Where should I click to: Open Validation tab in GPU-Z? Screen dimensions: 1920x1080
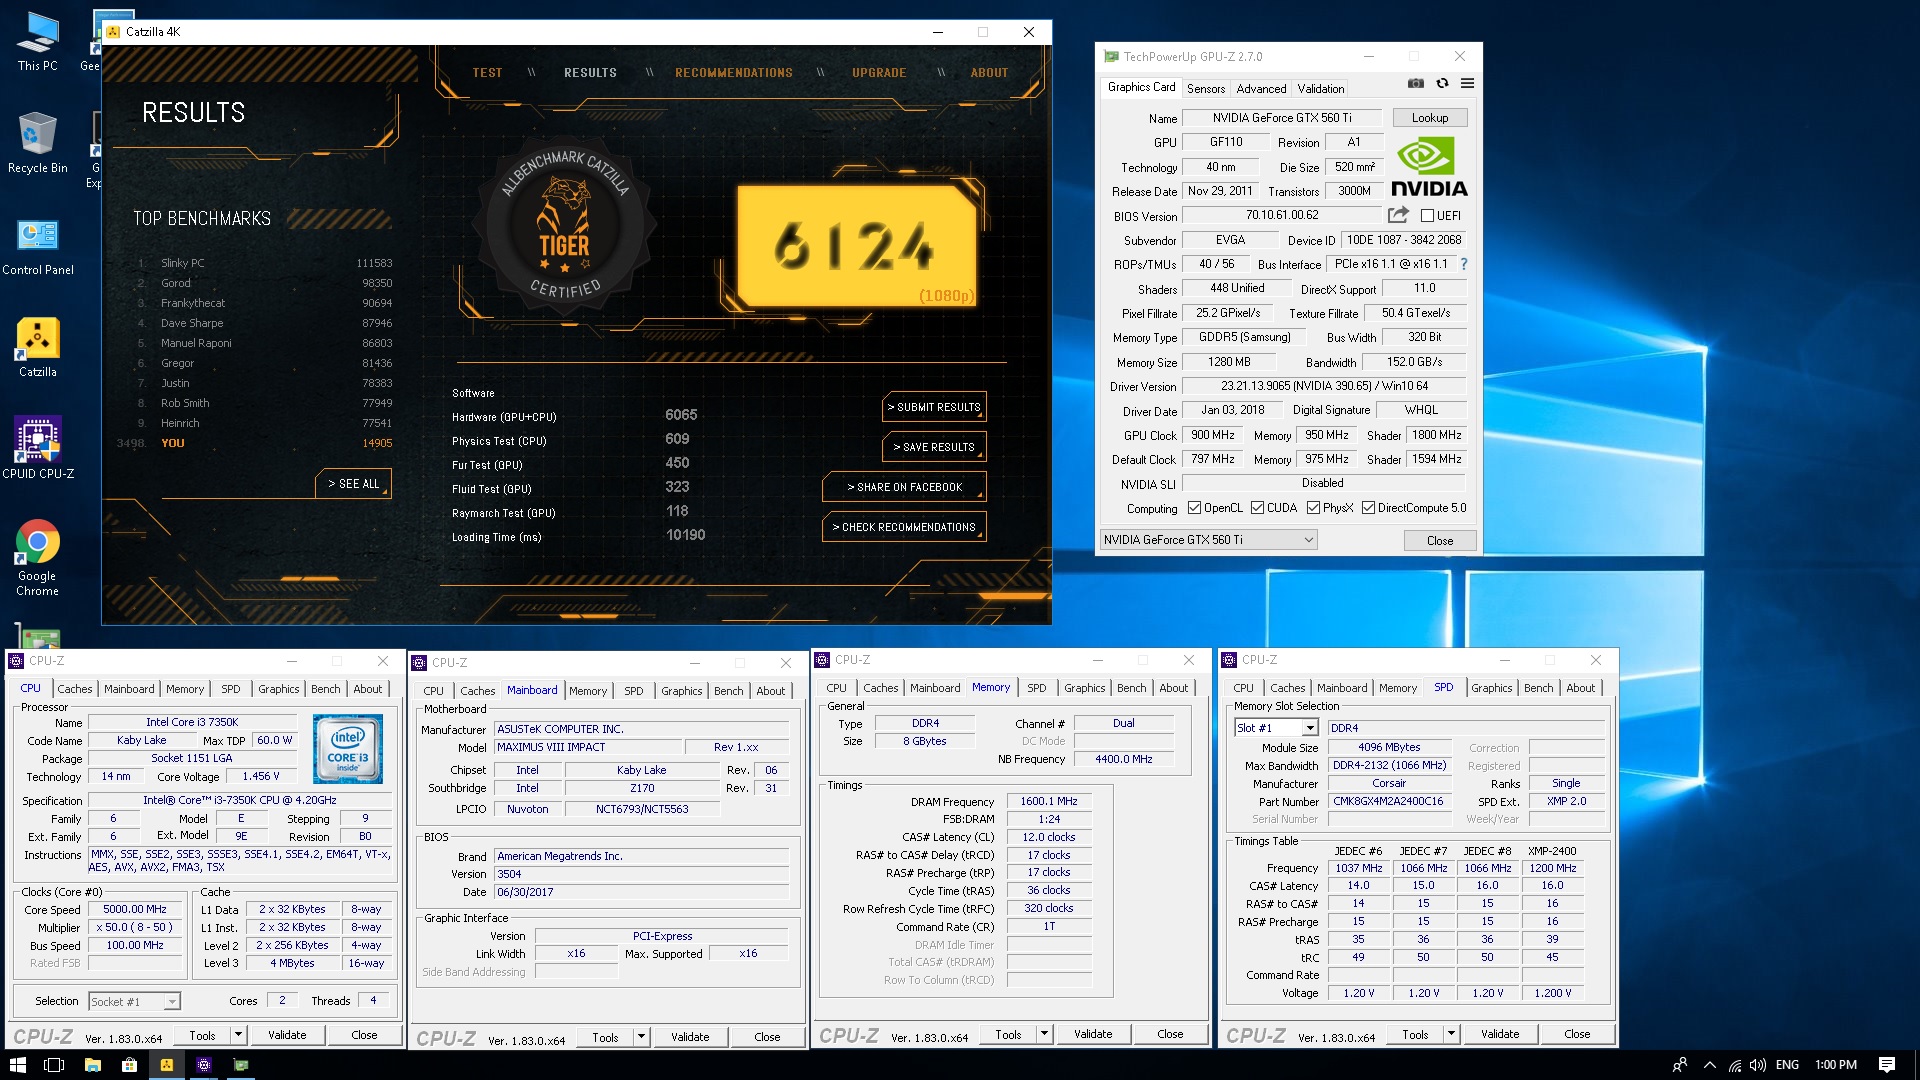[x=1321, y=88]
